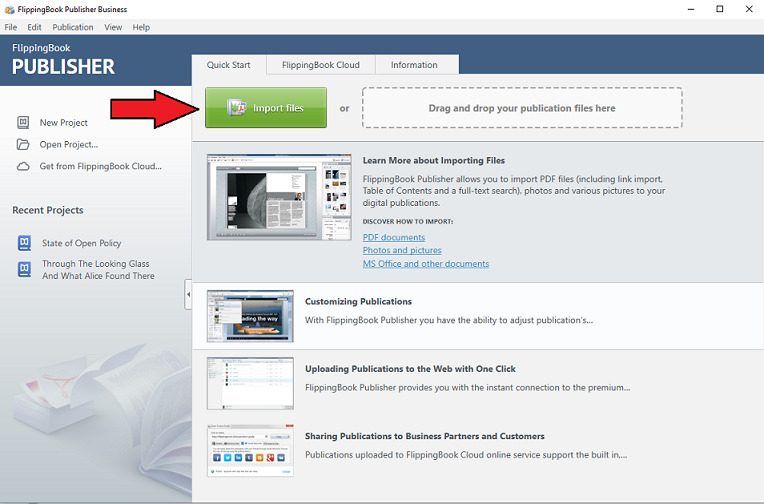Open the PDF documents link
764x504 pixels.
coord(394,237)
